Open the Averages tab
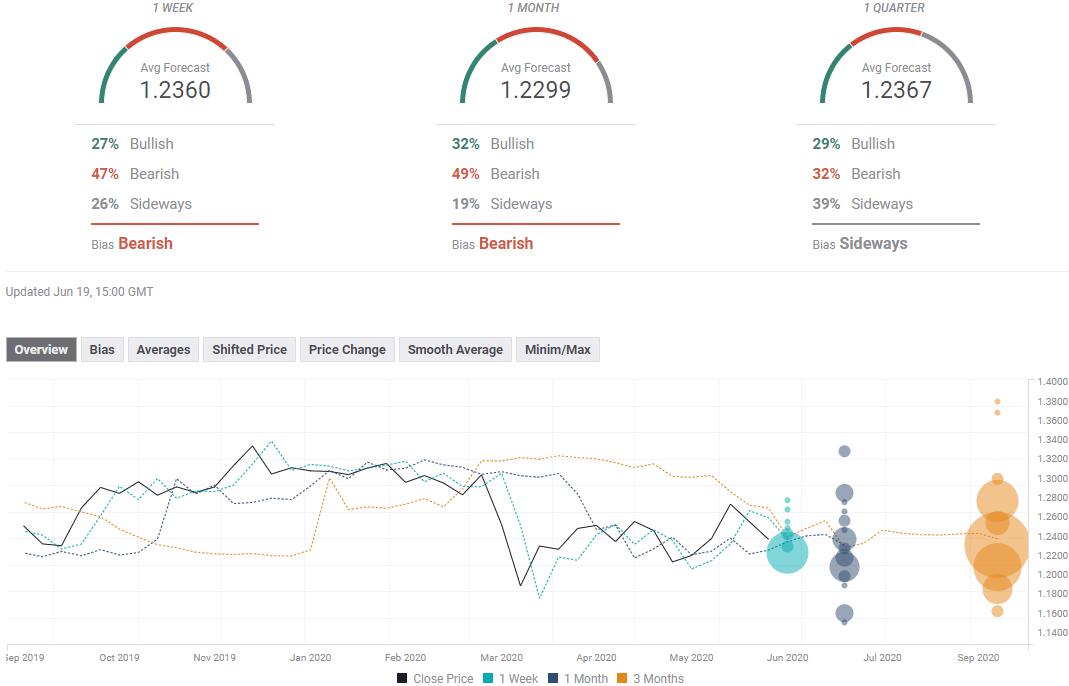Screen dimensions: 1069x686 (x=164, y=350)
